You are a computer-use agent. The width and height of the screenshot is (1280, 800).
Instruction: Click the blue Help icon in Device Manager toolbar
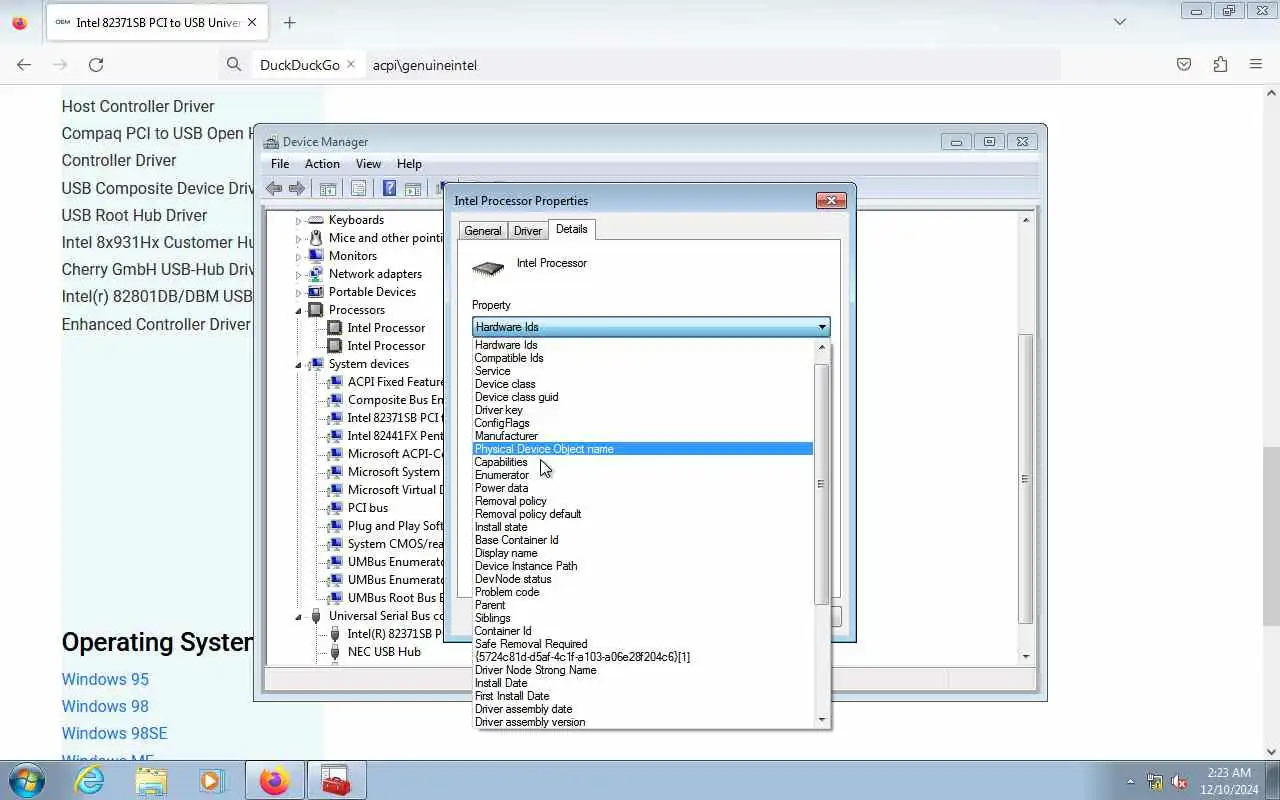tap(389, 188)
